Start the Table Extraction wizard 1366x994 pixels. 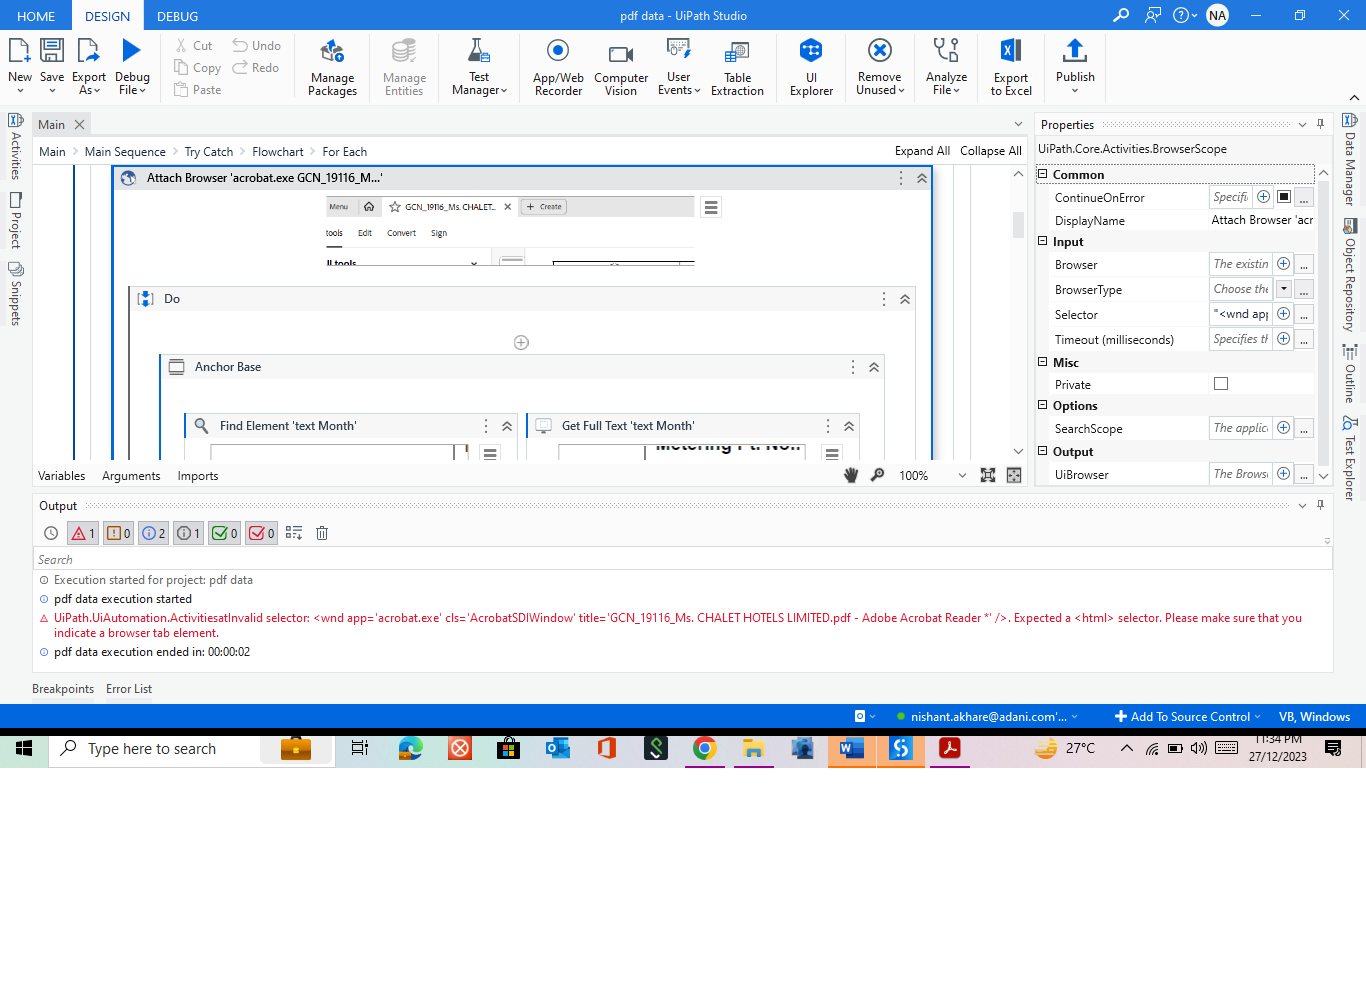pos(737,67)
